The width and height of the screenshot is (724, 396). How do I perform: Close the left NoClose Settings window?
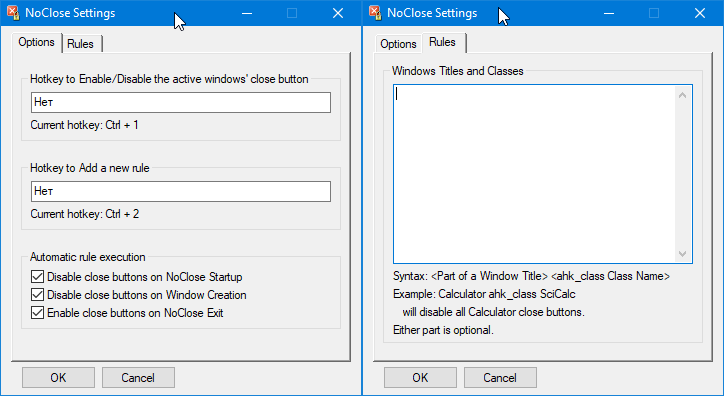coord(338,13)
